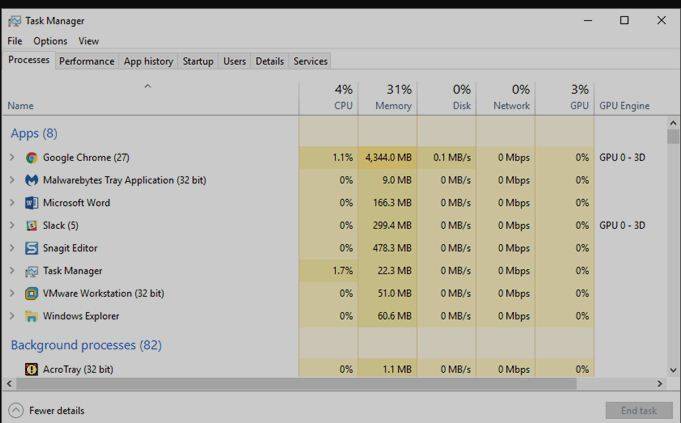Screen dimensions: 681x423
Task: Click the Task Manager title bar icon
Action: [14, 21]
